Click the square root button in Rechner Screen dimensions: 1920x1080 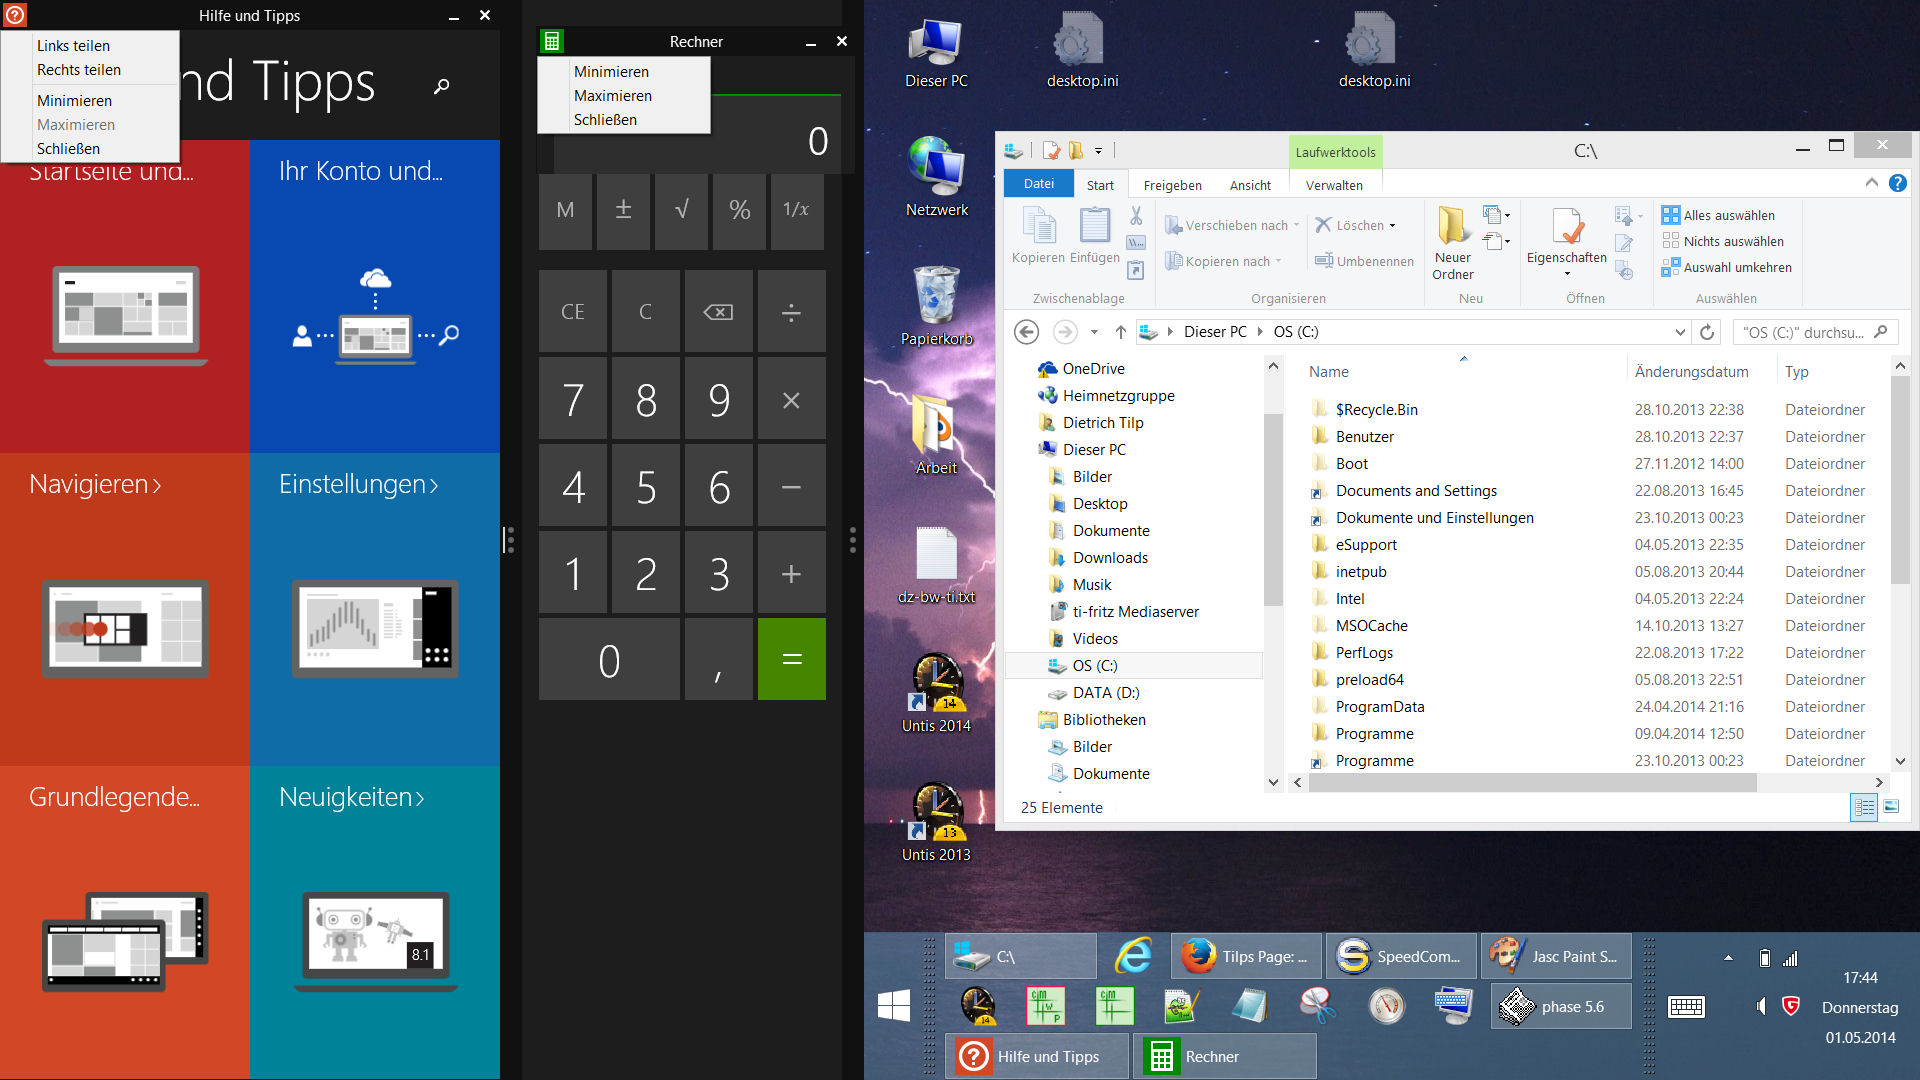point(682,210)
